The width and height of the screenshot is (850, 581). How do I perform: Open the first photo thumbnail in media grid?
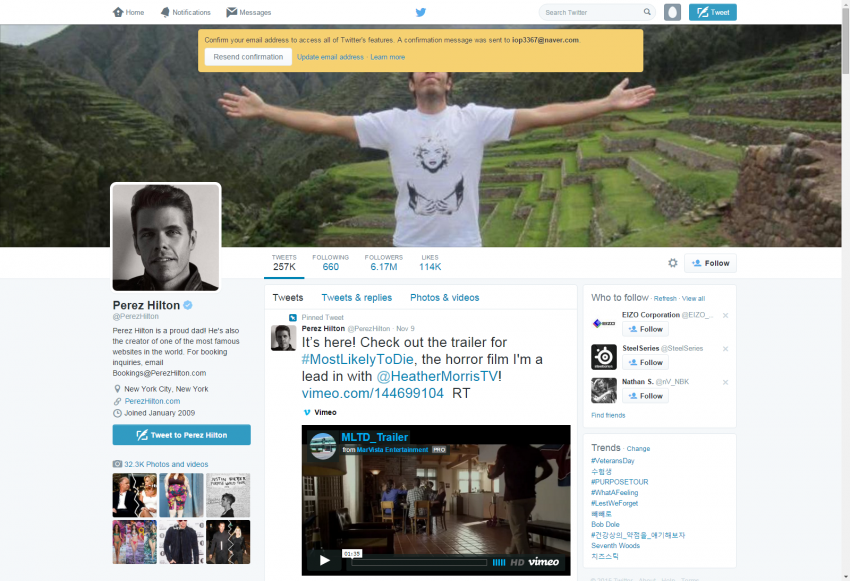pos(134,495)
